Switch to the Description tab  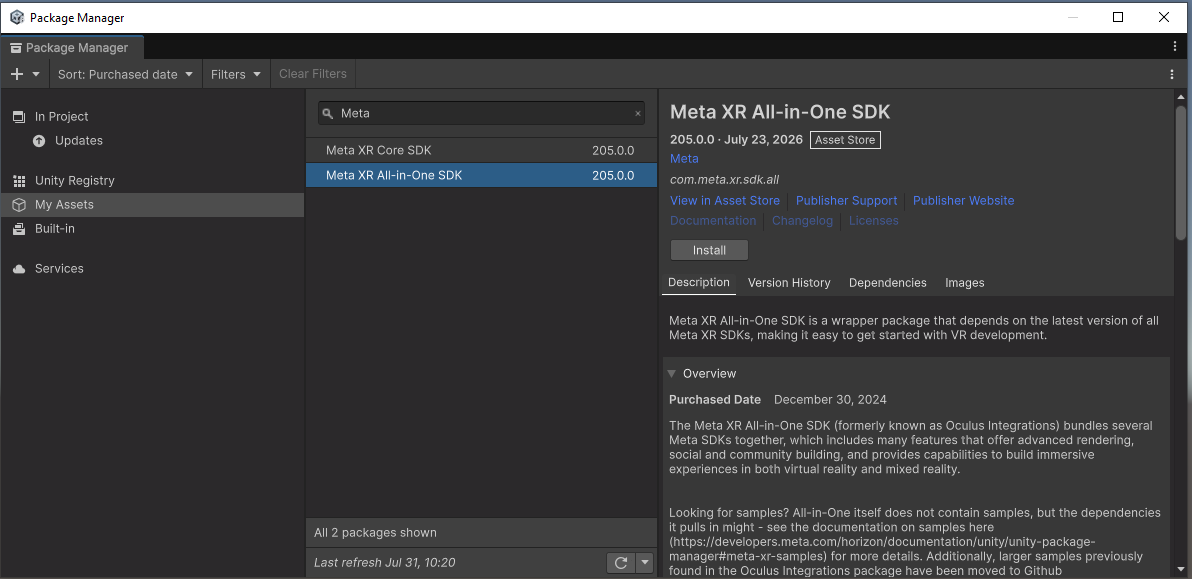[699, 282]
